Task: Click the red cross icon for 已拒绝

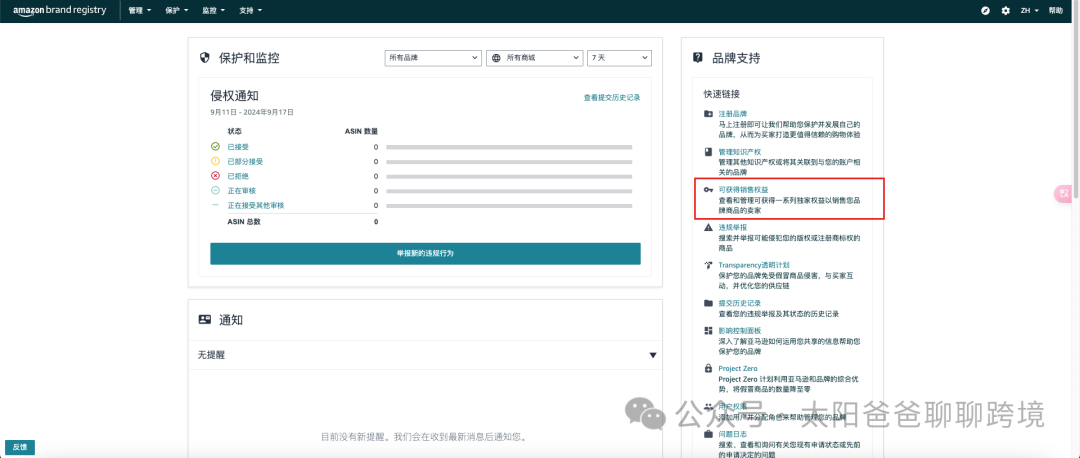Action: [x=216, y=176]
